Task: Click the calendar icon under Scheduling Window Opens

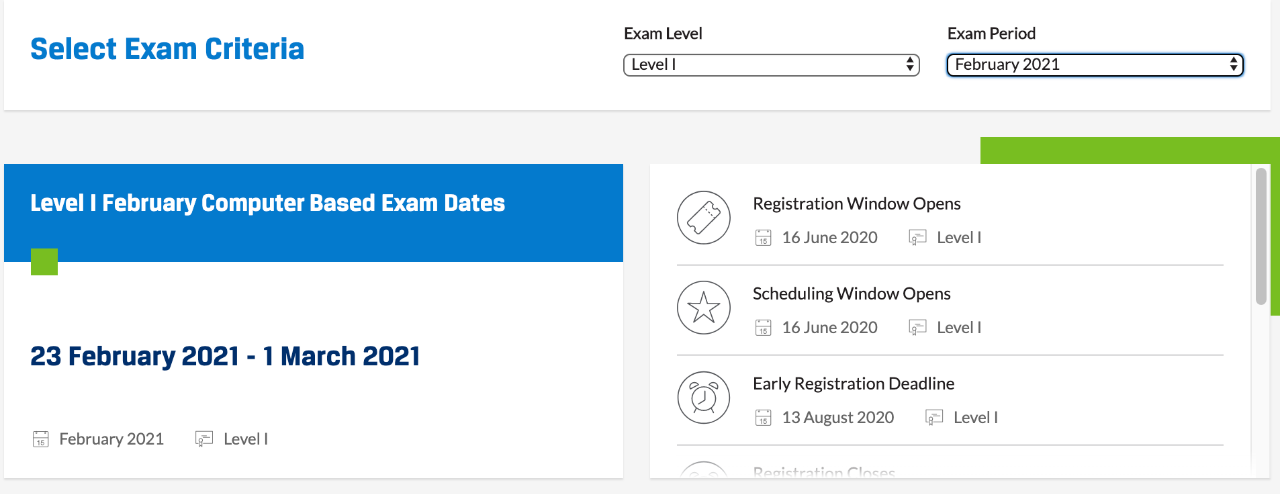Action: [x=763, y=328]
